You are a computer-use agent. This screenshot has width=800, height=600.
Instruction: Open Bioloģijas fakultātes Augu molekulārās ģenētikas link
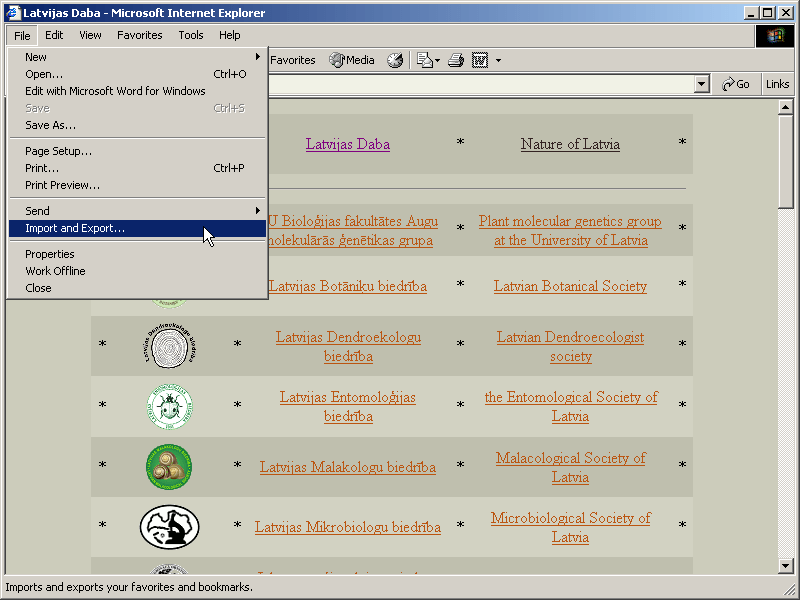pos(351,231)
